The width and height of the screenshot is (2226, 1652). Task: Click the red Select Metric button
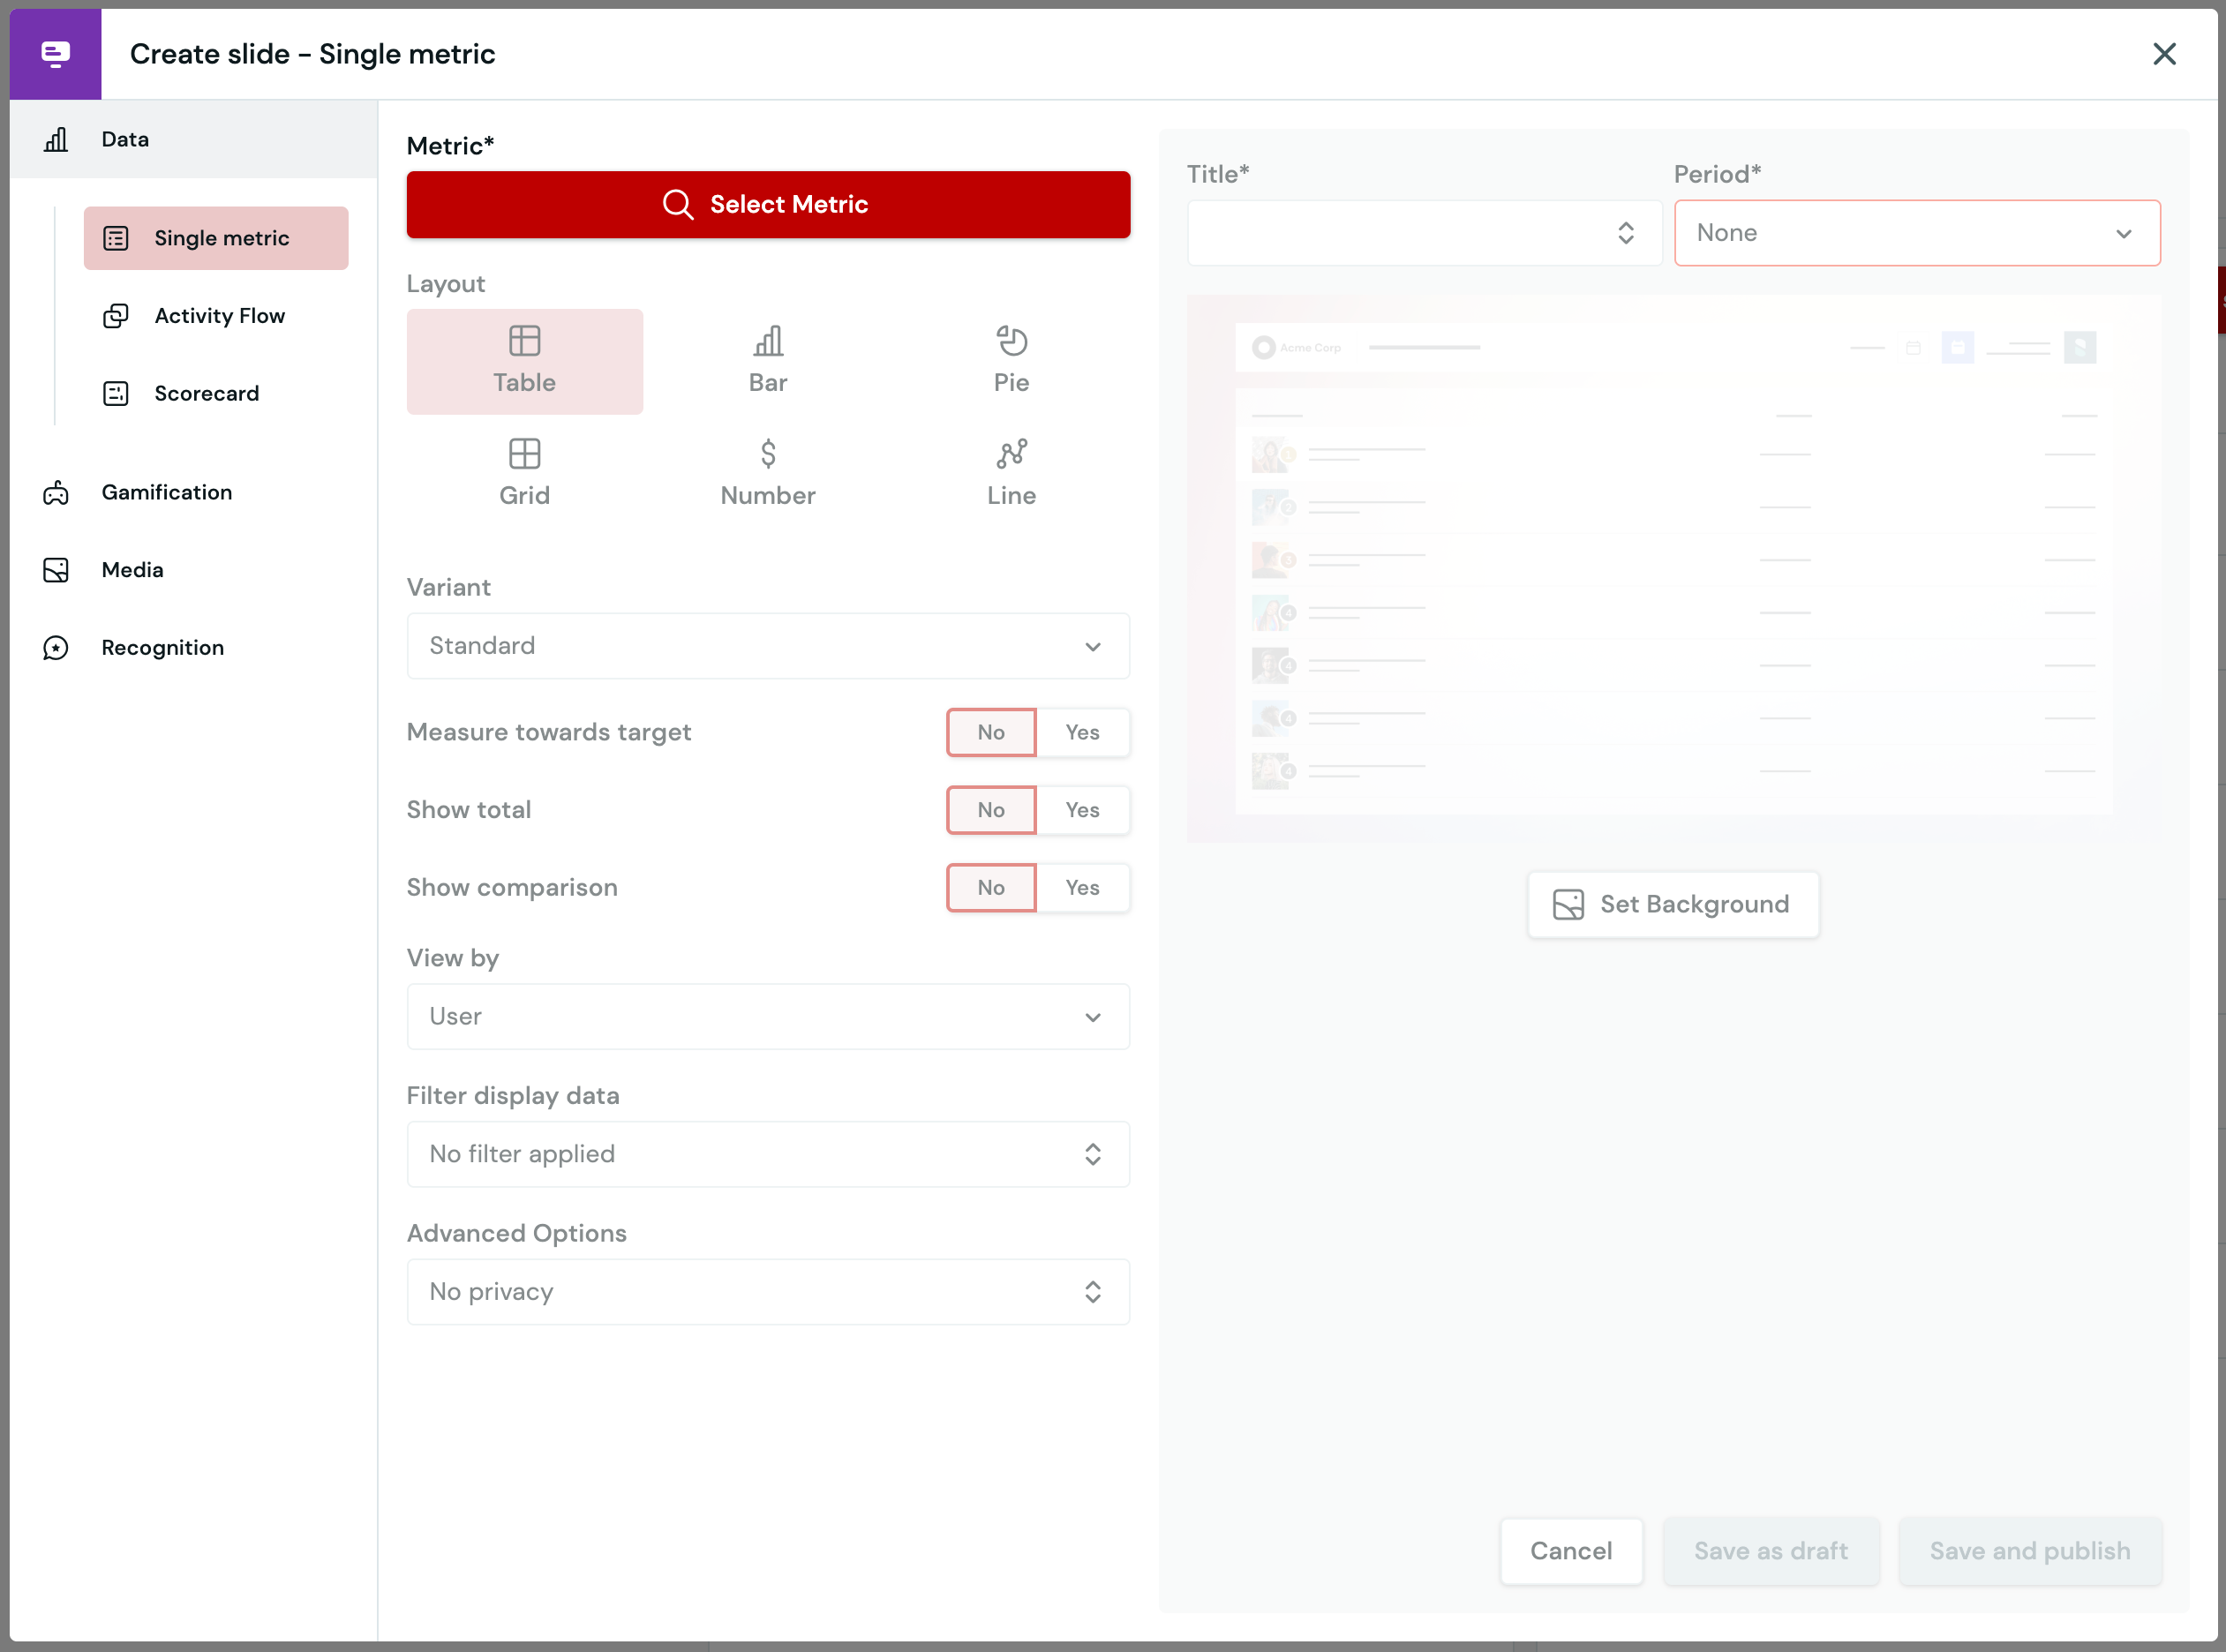[767, 205]
